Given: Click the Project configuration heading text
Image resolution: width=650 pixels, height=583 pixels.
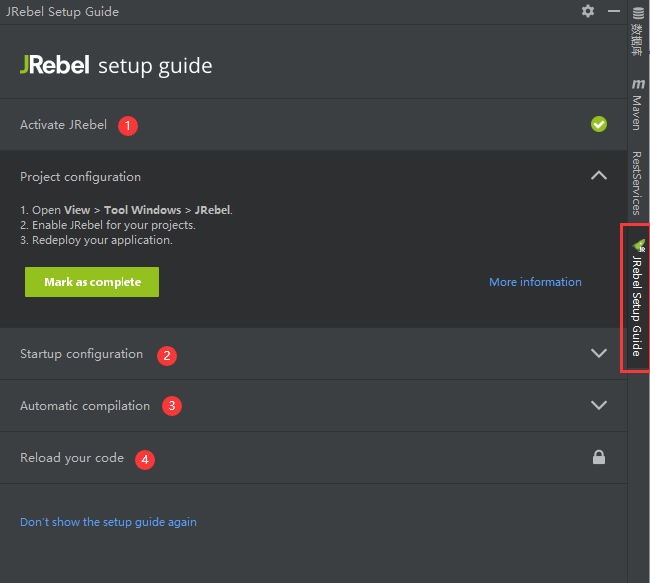Looking at the screenshot, I should [x=80, y=177].
